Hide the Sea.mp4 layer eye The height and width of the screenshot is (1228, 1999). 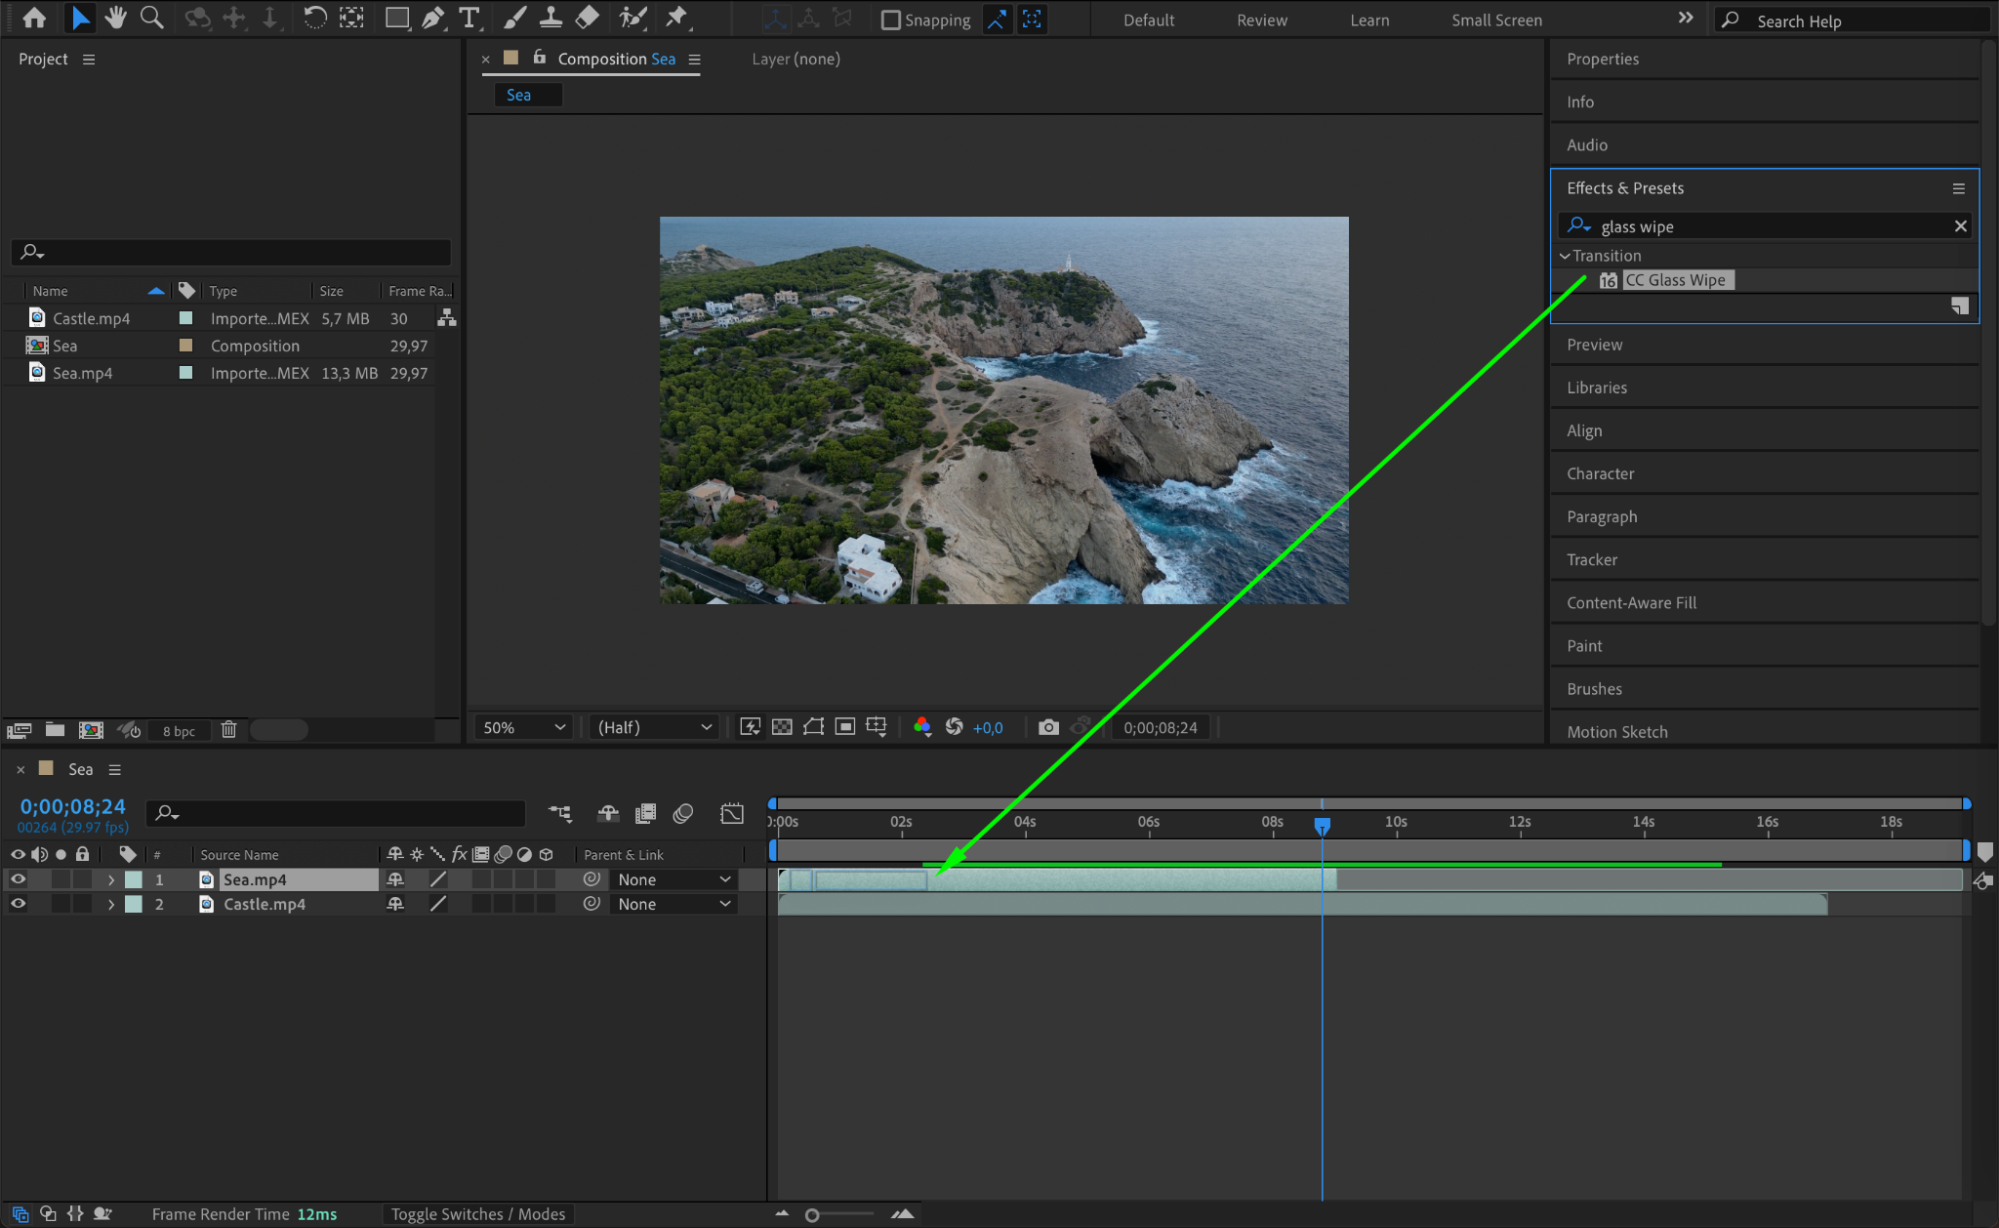pyautogui.click(x=18, y=879)
